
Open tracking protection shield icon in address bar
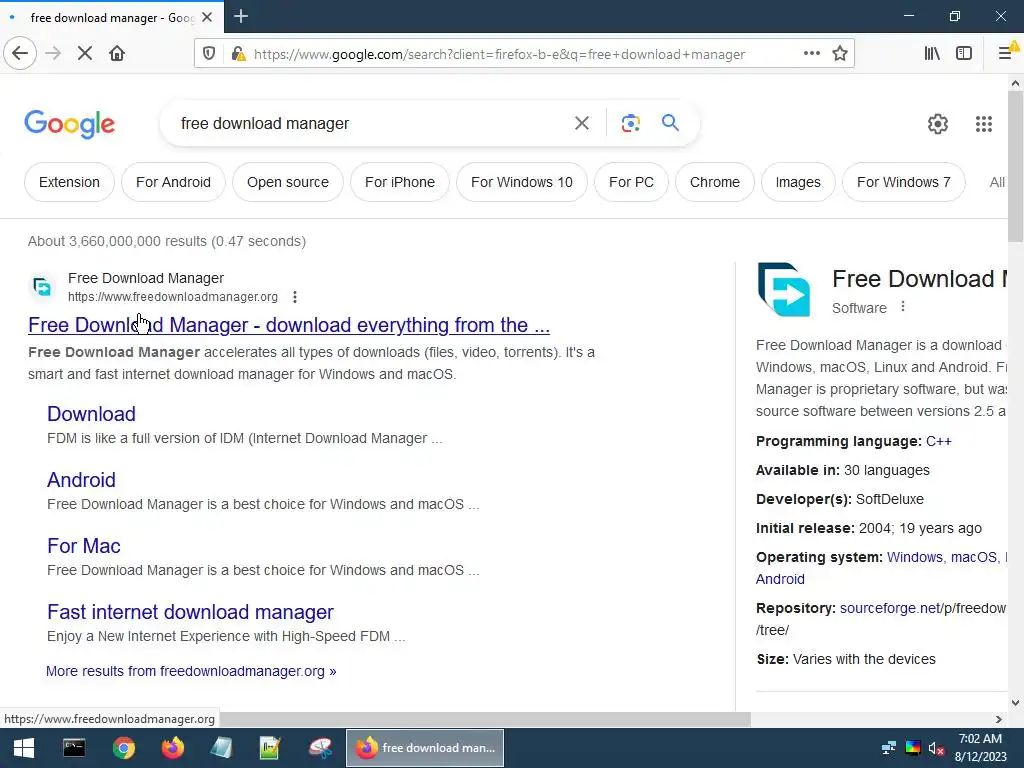[x=209, y=54]
